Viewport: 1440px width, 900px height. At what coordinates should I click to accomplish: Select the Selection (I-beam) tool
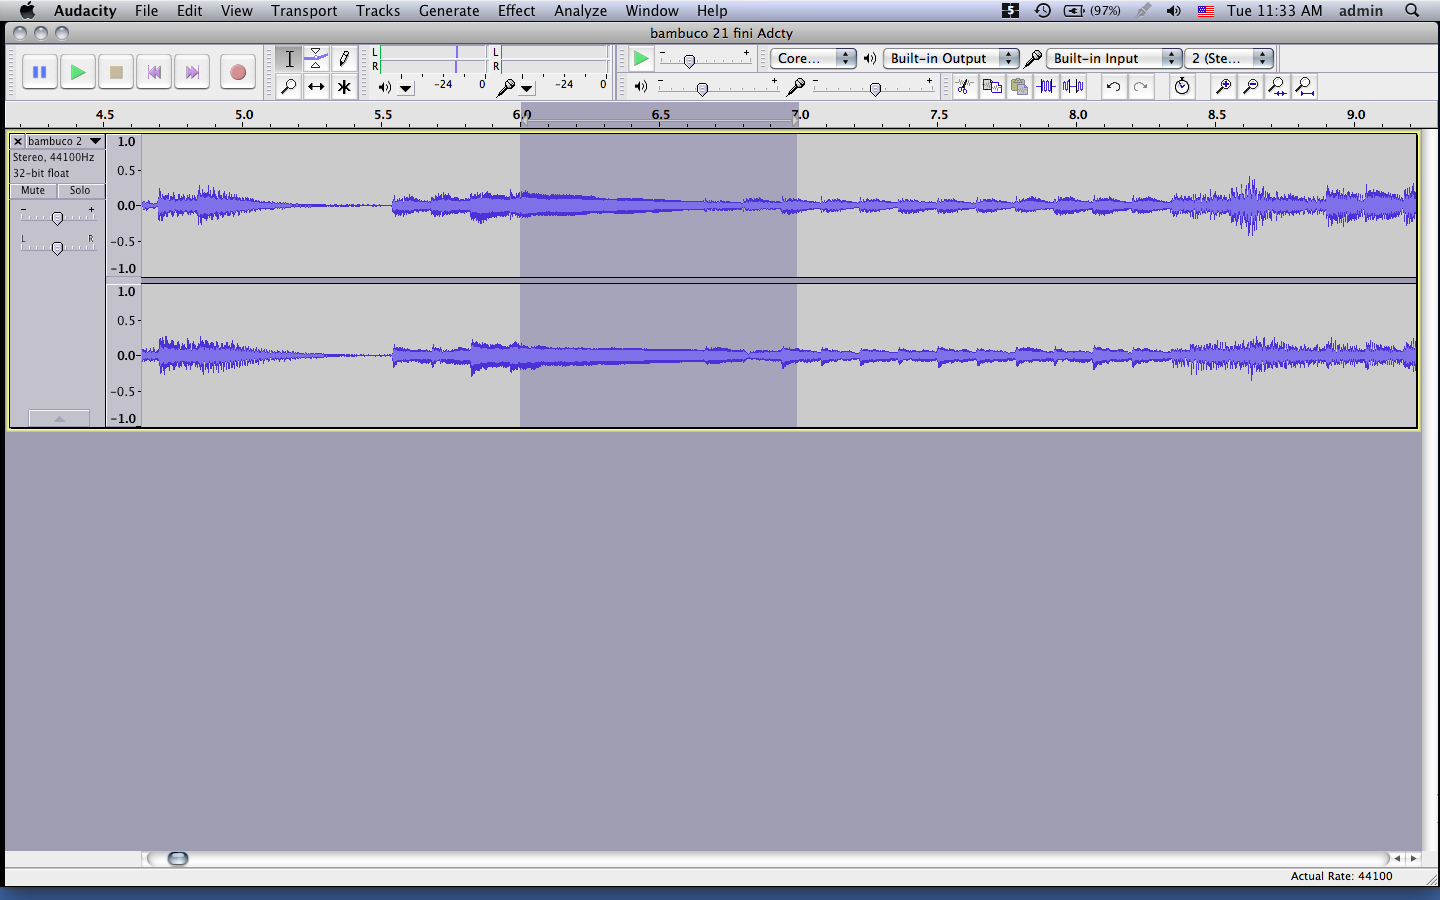click(289, 59)
